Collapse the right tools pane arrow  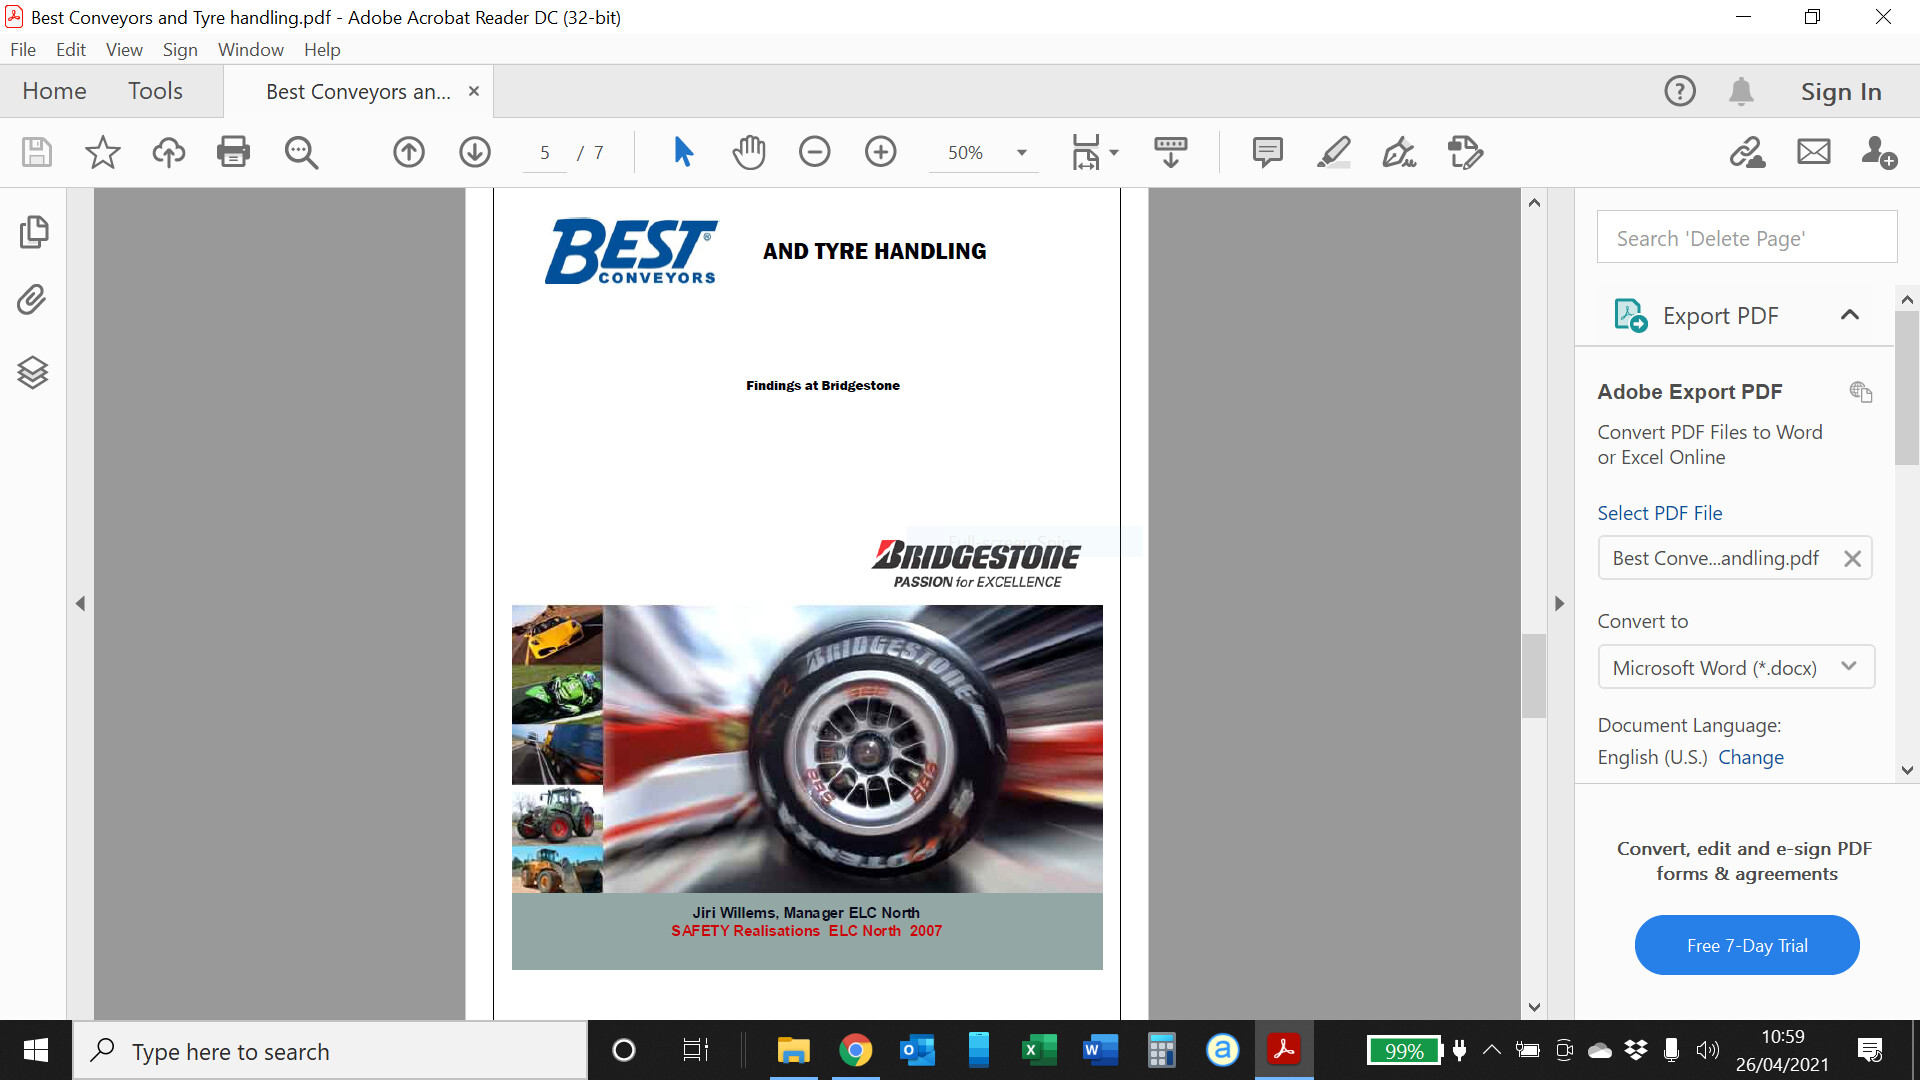click(x=1559, y=603)
